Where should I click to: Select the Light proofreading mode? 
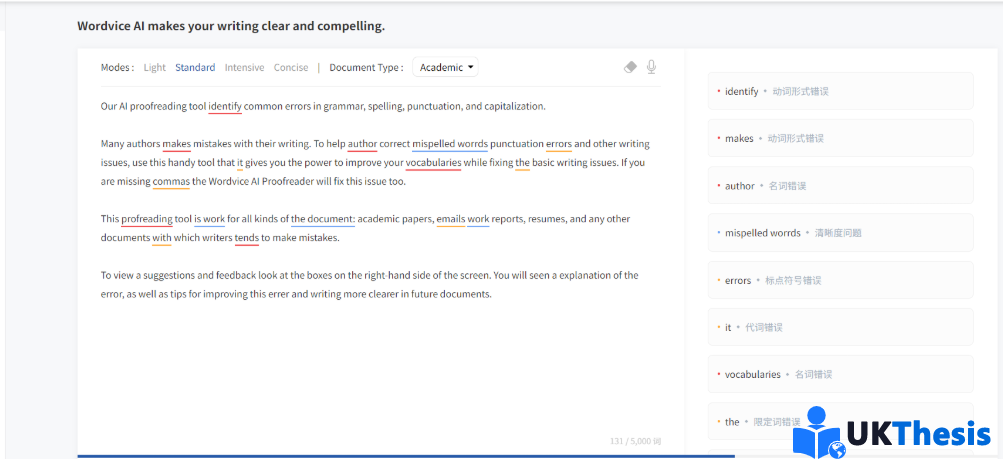pos(154,68)
